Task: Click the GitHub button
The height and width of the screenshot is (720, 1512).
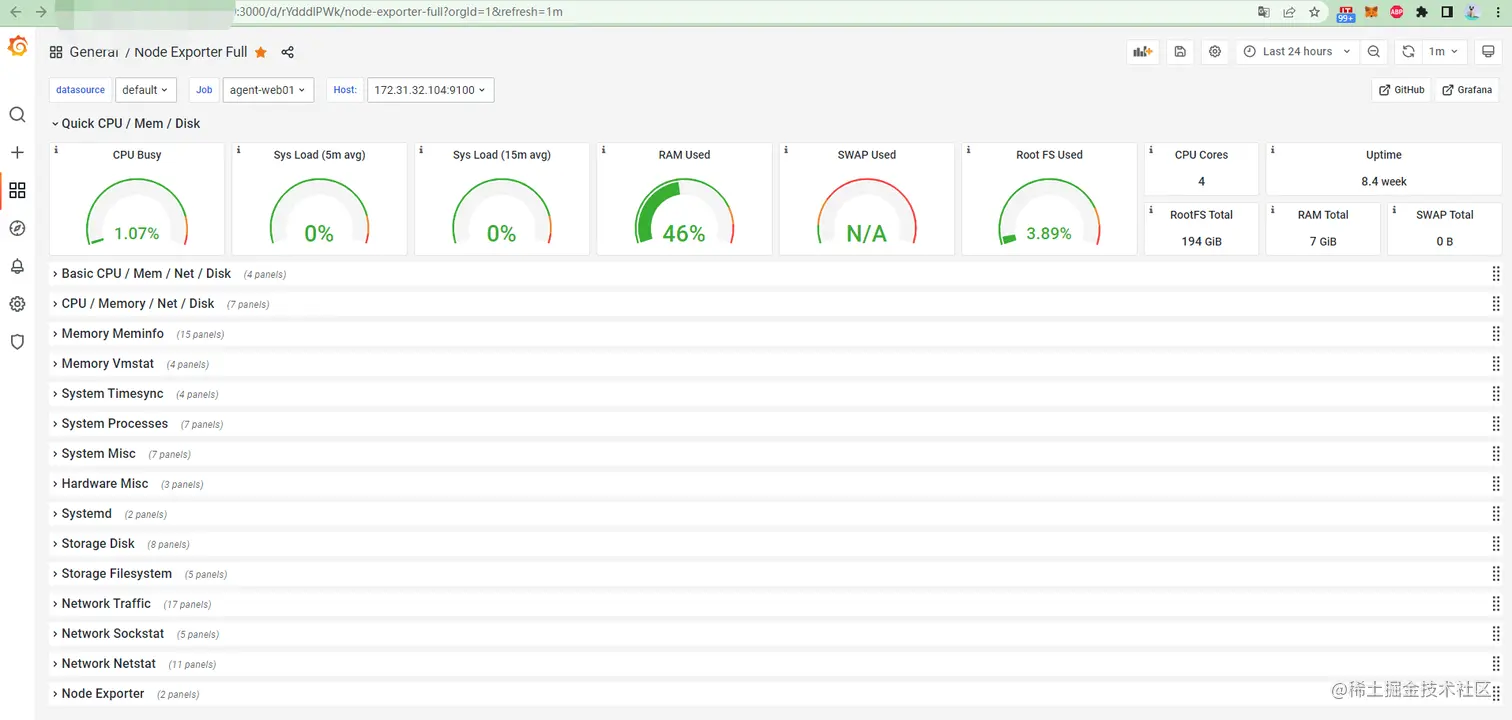Action: pos(1400,89)
